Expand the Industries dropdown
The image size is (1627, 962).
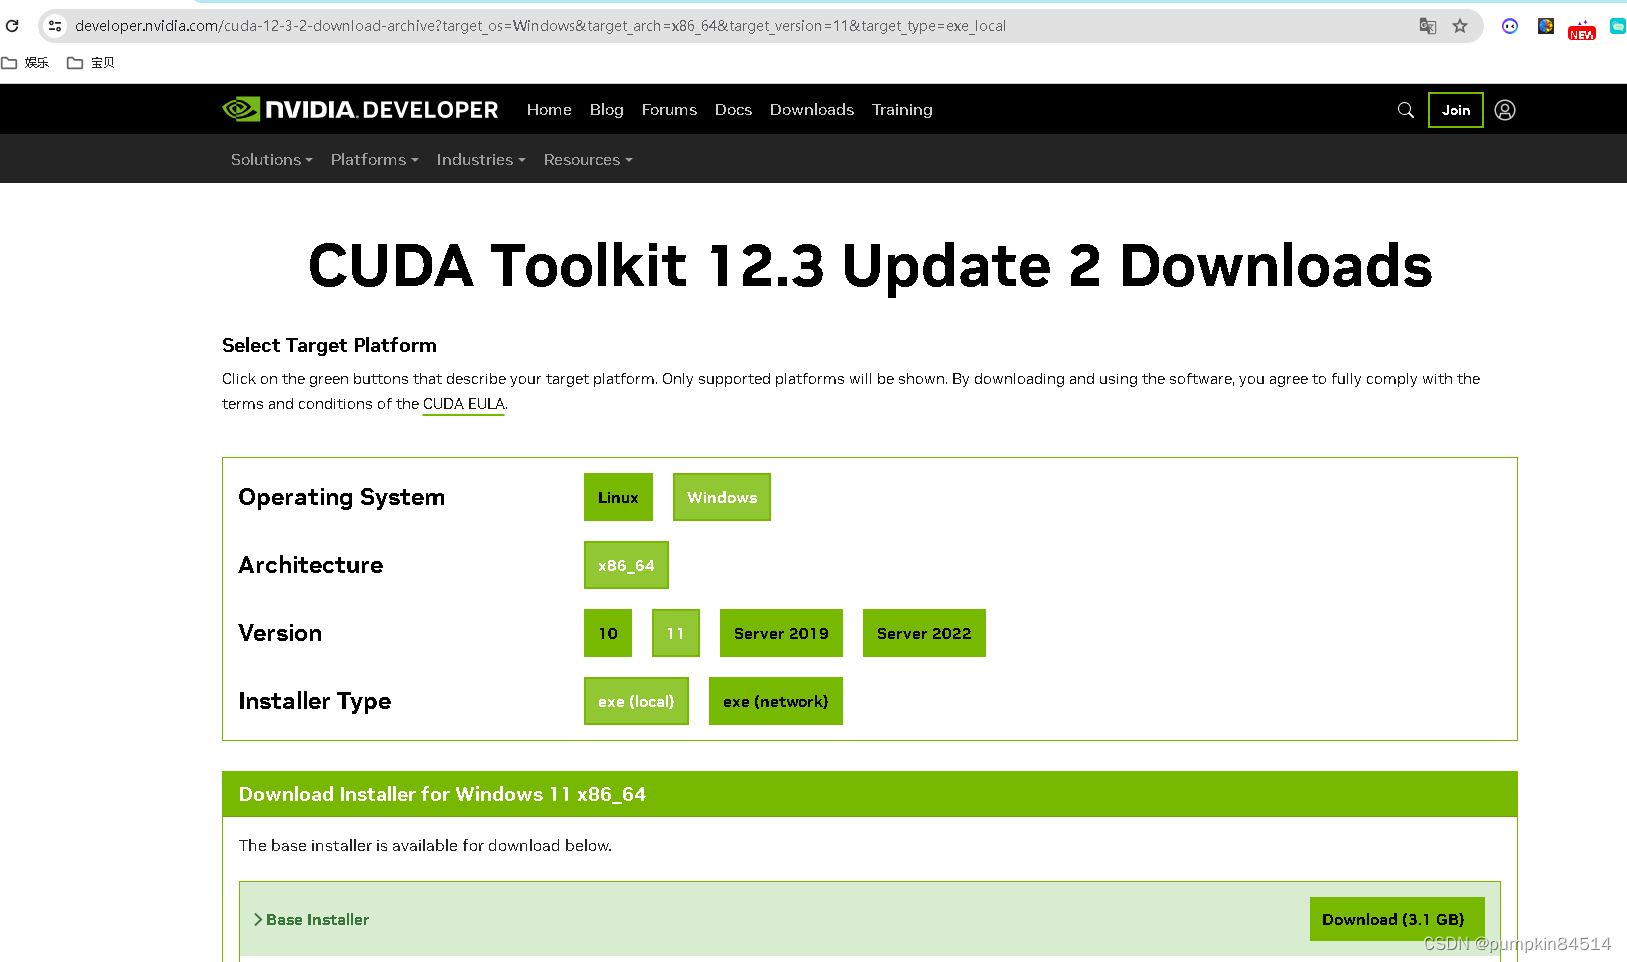[x=481, y=159]
